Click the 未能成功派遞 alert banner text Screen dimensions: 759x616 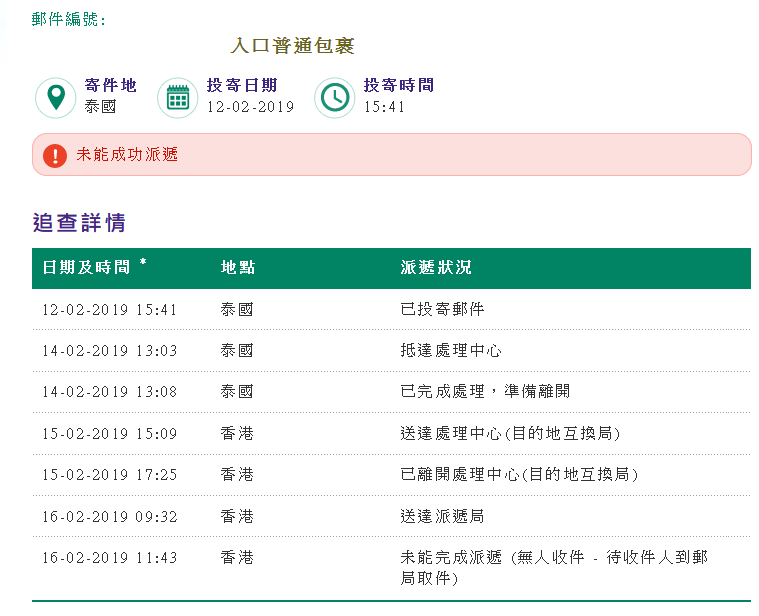(127, 155)
